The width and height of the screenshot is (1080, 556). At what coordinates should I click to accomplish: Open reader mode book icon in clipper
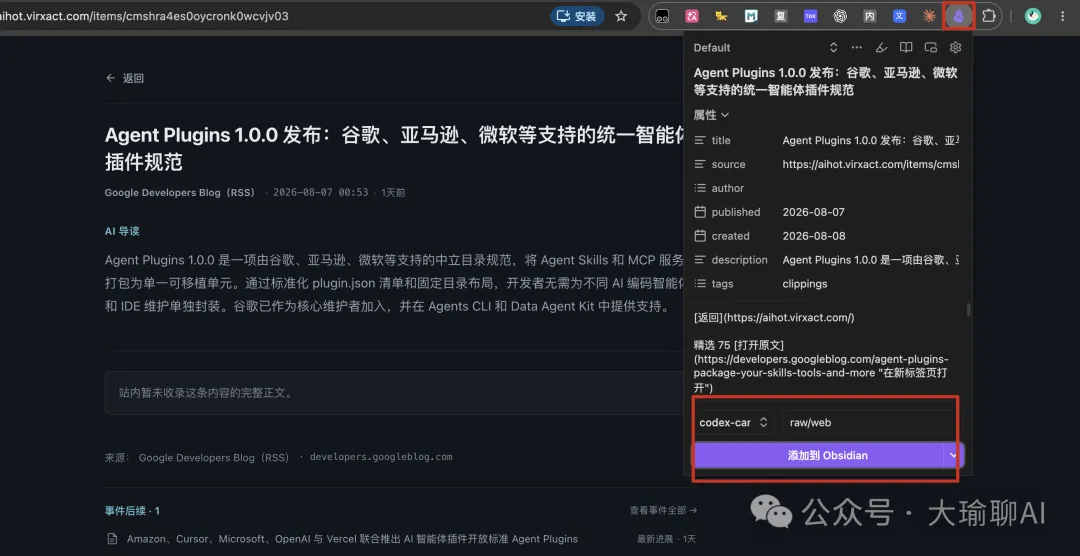pyautogui.click(x=906, y=48)
